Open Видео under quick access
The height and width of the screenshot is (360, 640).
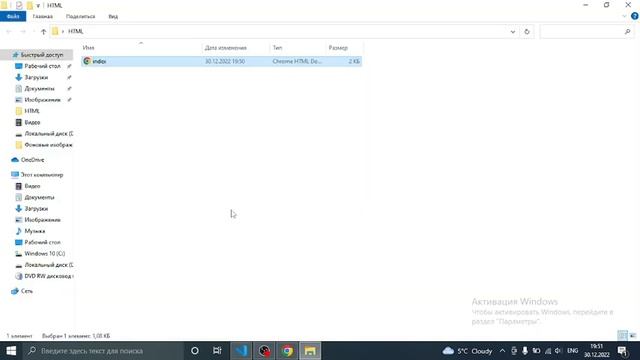(32, 122)
